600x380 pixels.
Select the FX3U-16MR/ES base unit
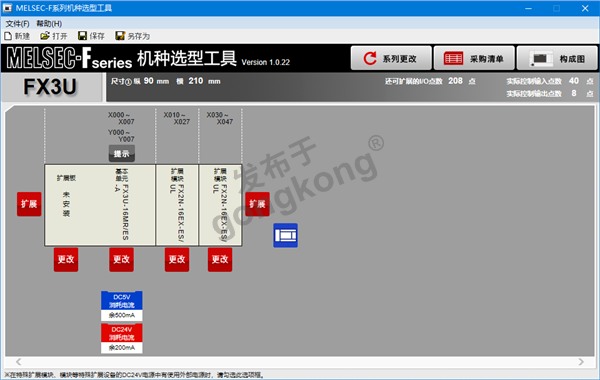[122, 205]
